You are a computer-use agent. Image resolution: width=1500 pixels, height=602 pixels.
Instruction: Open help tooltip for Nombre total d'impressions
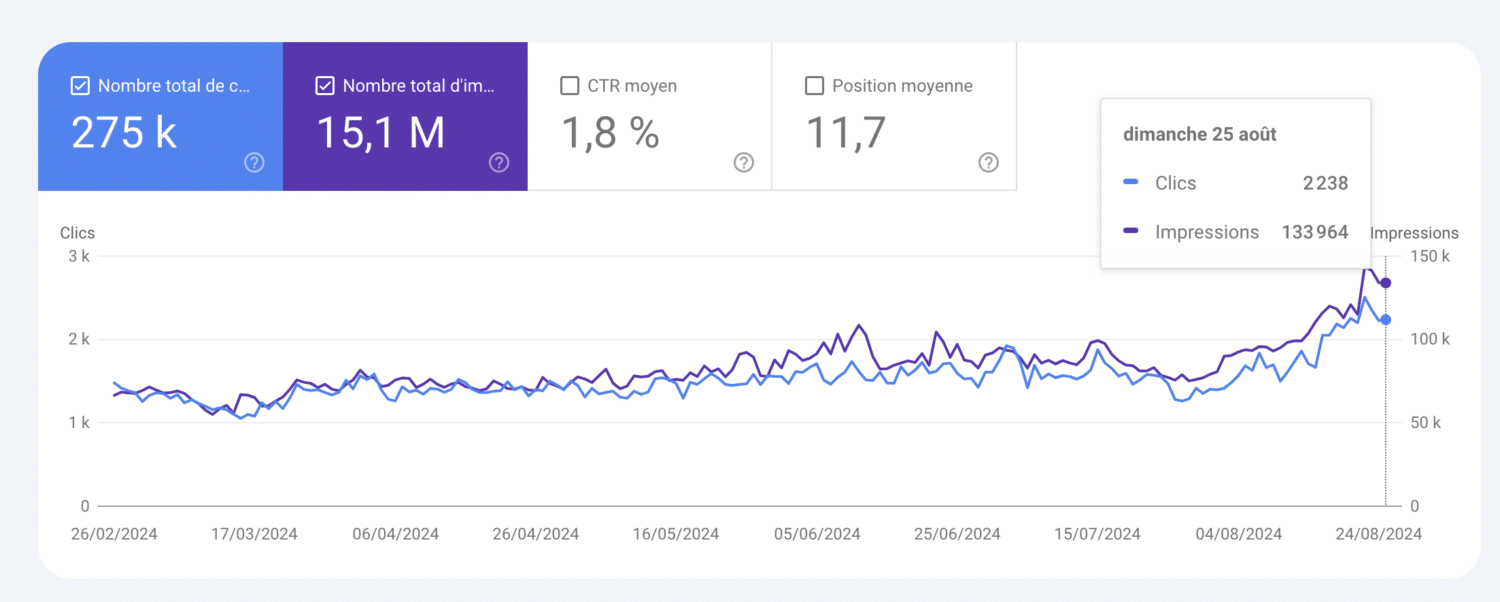[499, 162]
